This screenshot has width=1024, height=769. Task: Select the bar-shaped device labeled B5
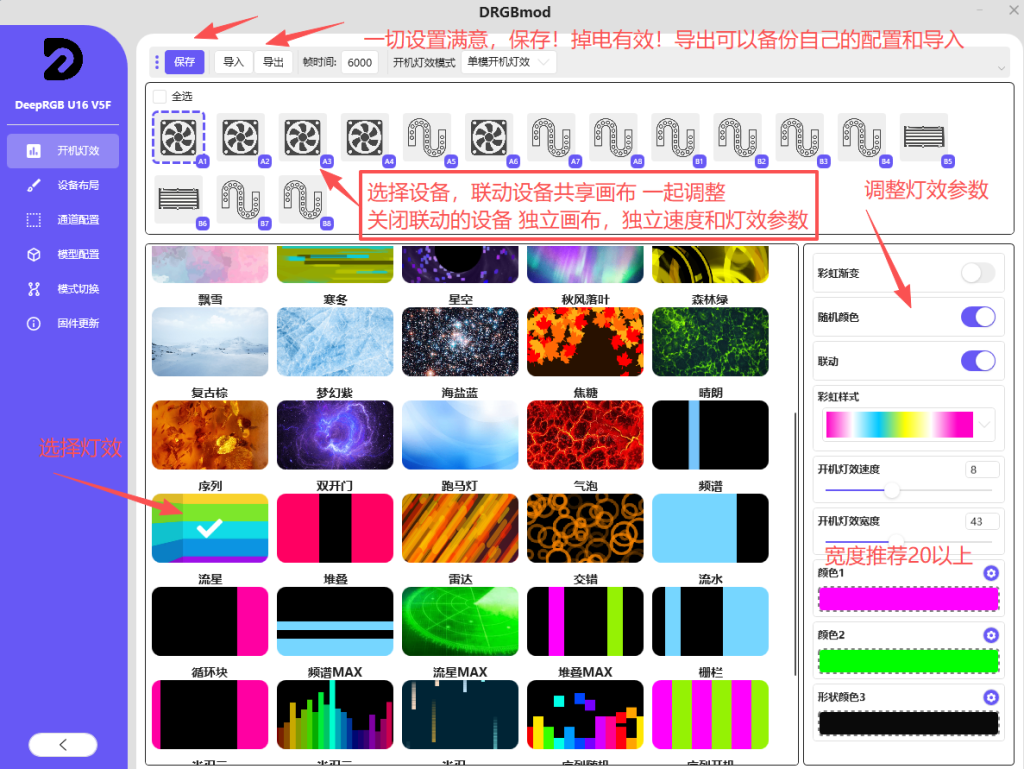[x=923, y=137]
